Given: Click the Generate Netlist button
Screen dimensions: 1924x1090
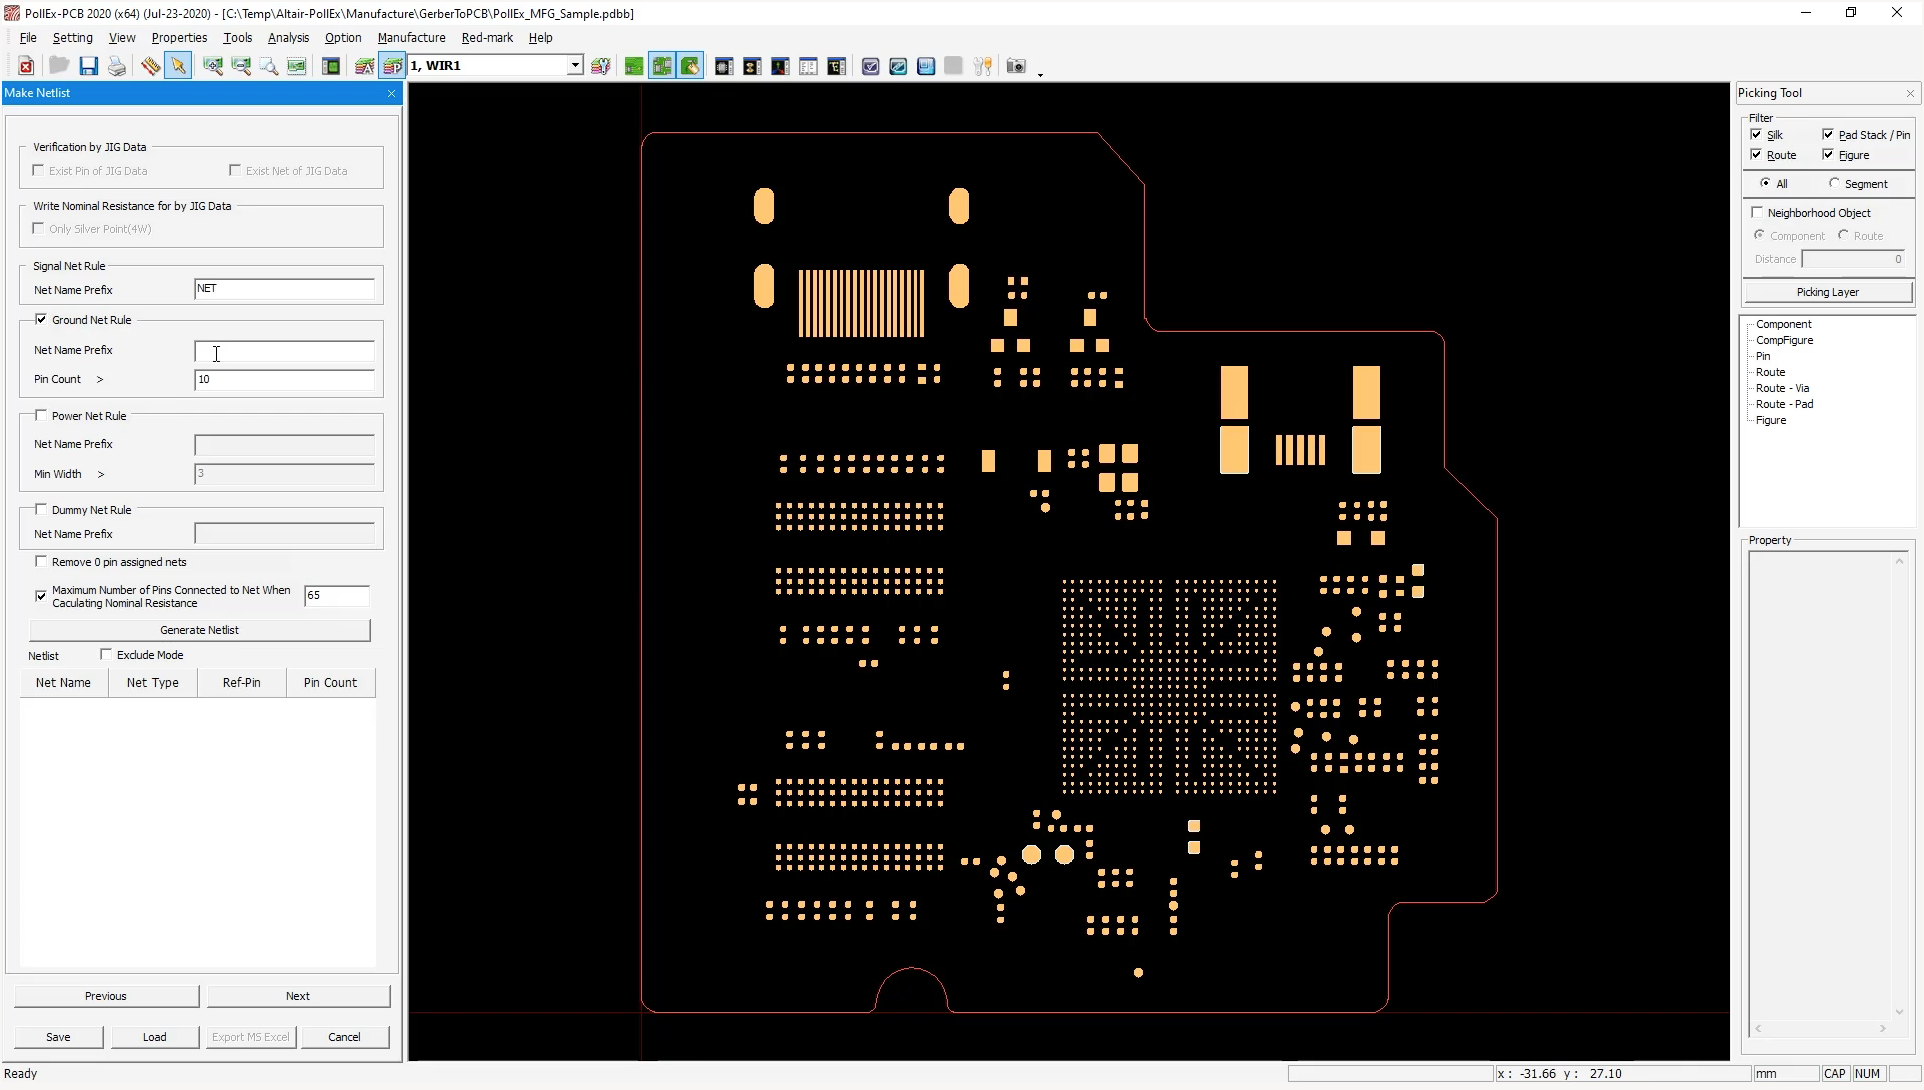Looking at the screenshot, I should pos(200,630).
